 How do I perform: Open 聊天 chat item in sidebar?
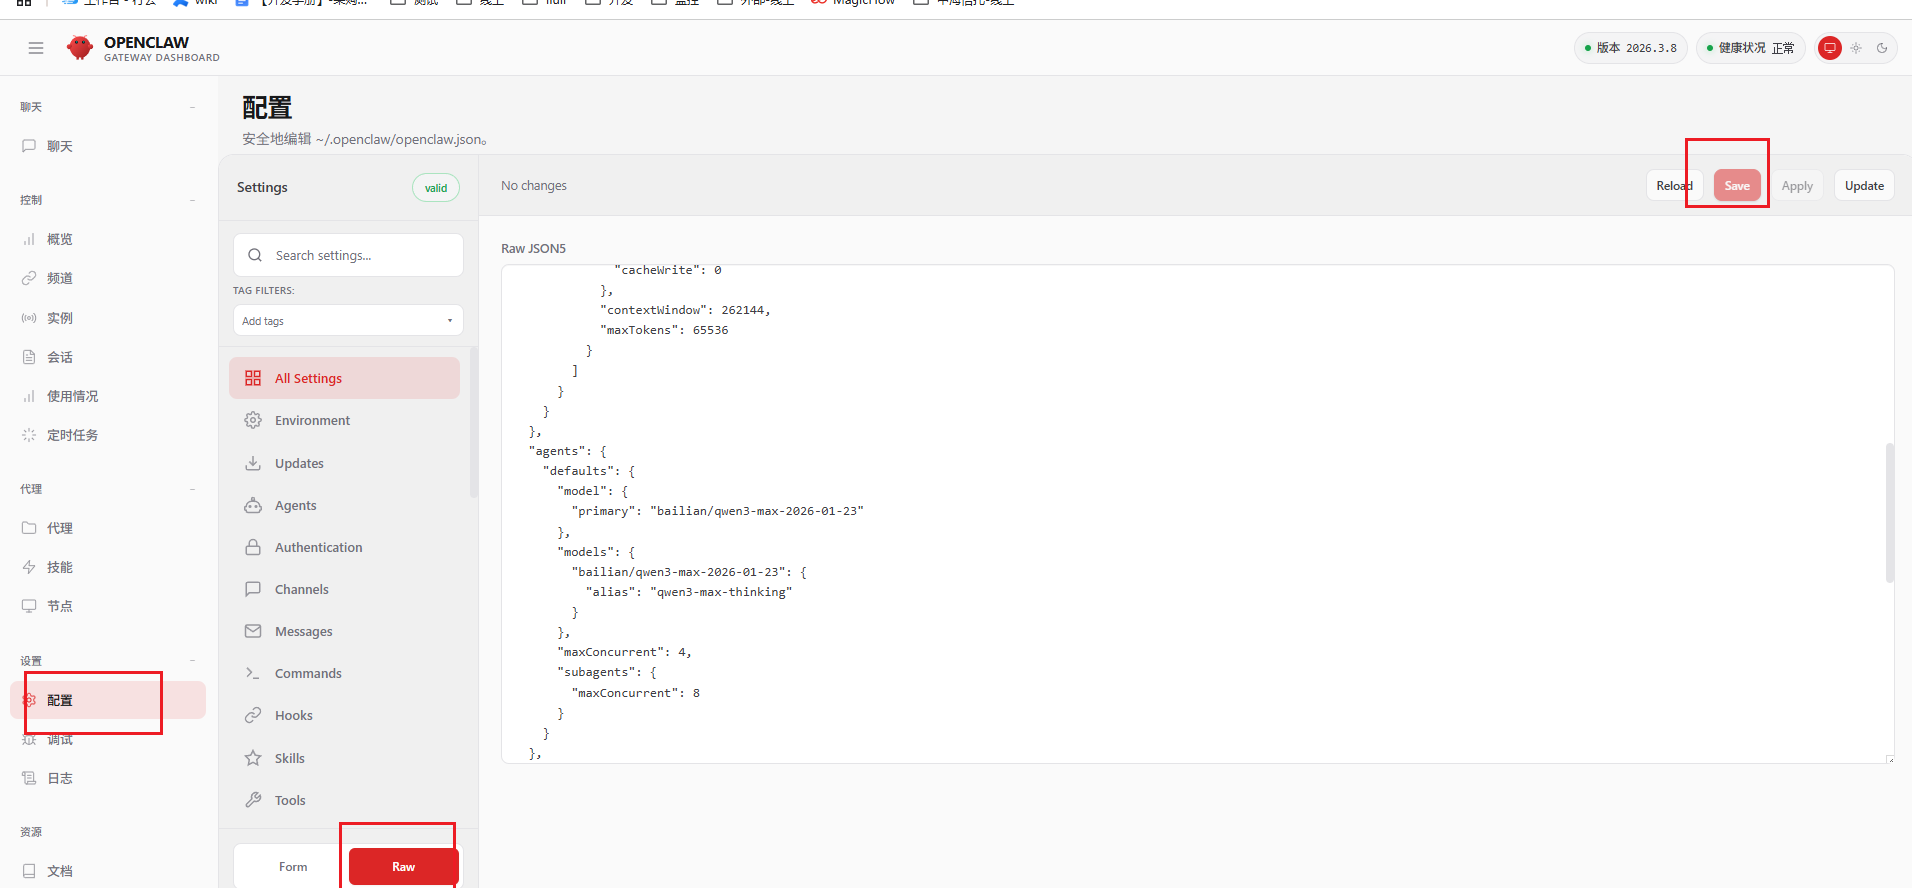click(x=108, y=146)
